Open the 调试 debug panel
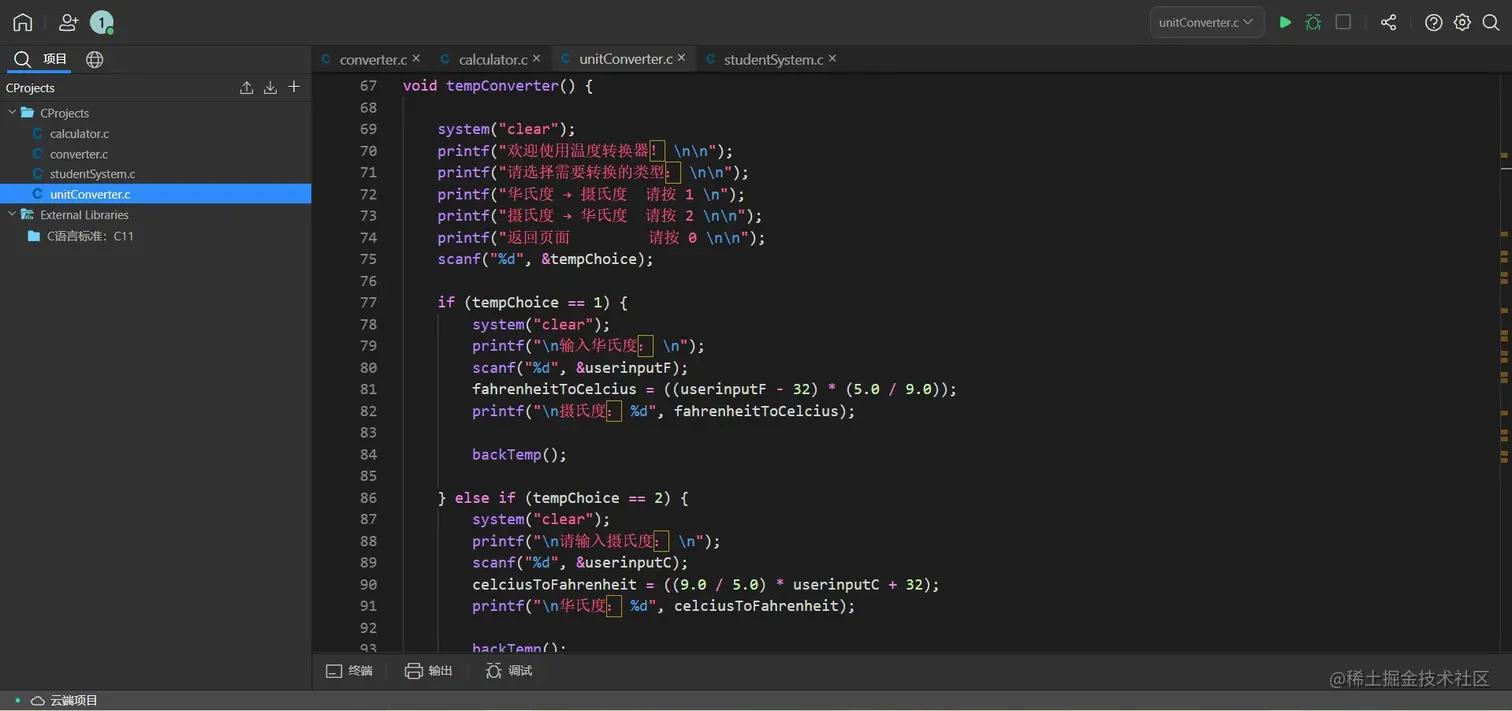This screenshot has height=711, width=1512. tap(508, 671)
